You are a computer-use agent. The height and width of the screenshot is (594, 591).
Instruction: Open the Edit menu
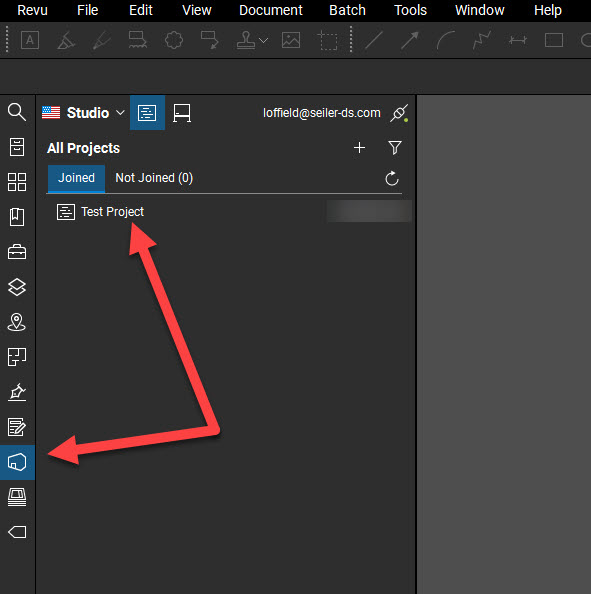141,10
